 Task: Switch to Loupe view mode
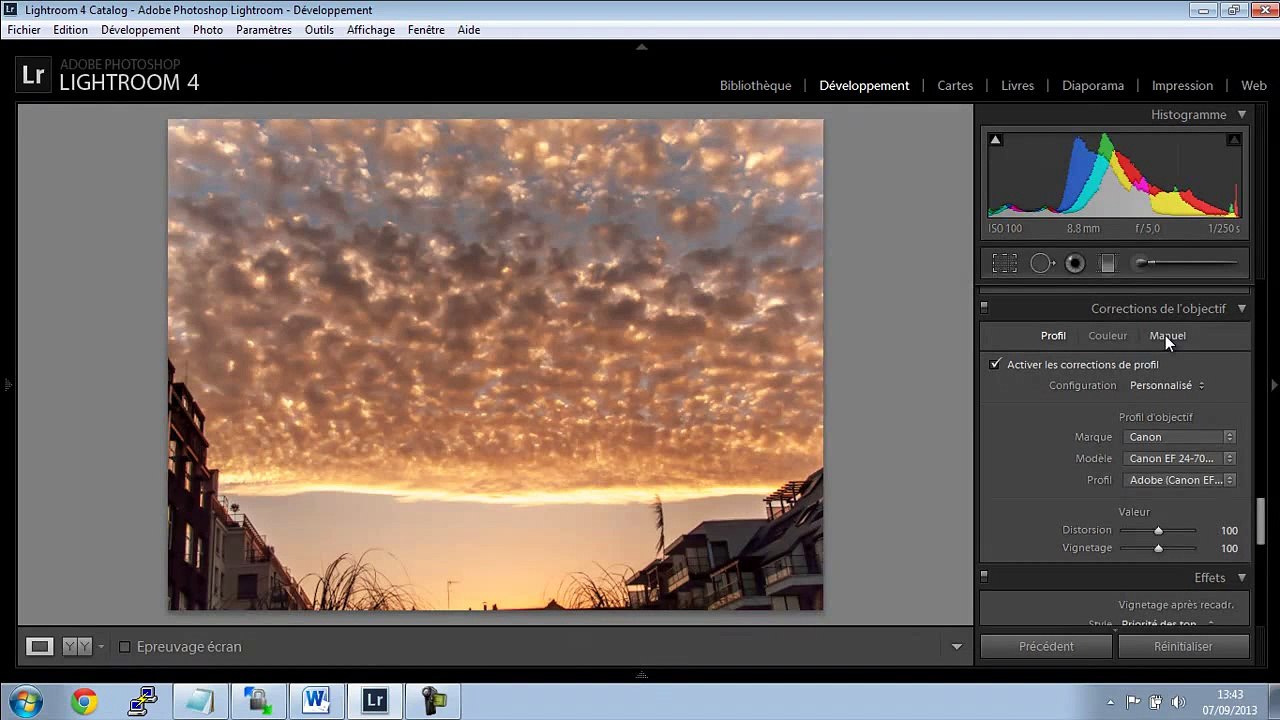(39, 647)
